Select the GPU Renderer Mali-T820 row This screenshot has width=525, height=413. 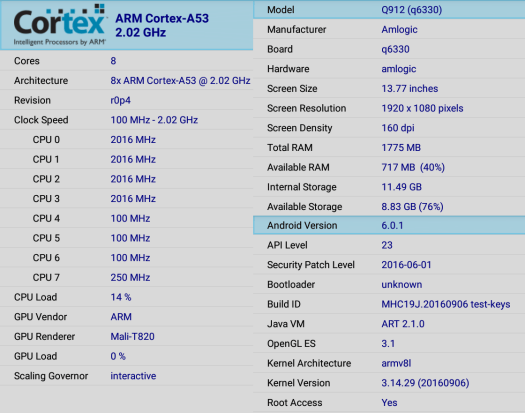(x=127, y=337)
